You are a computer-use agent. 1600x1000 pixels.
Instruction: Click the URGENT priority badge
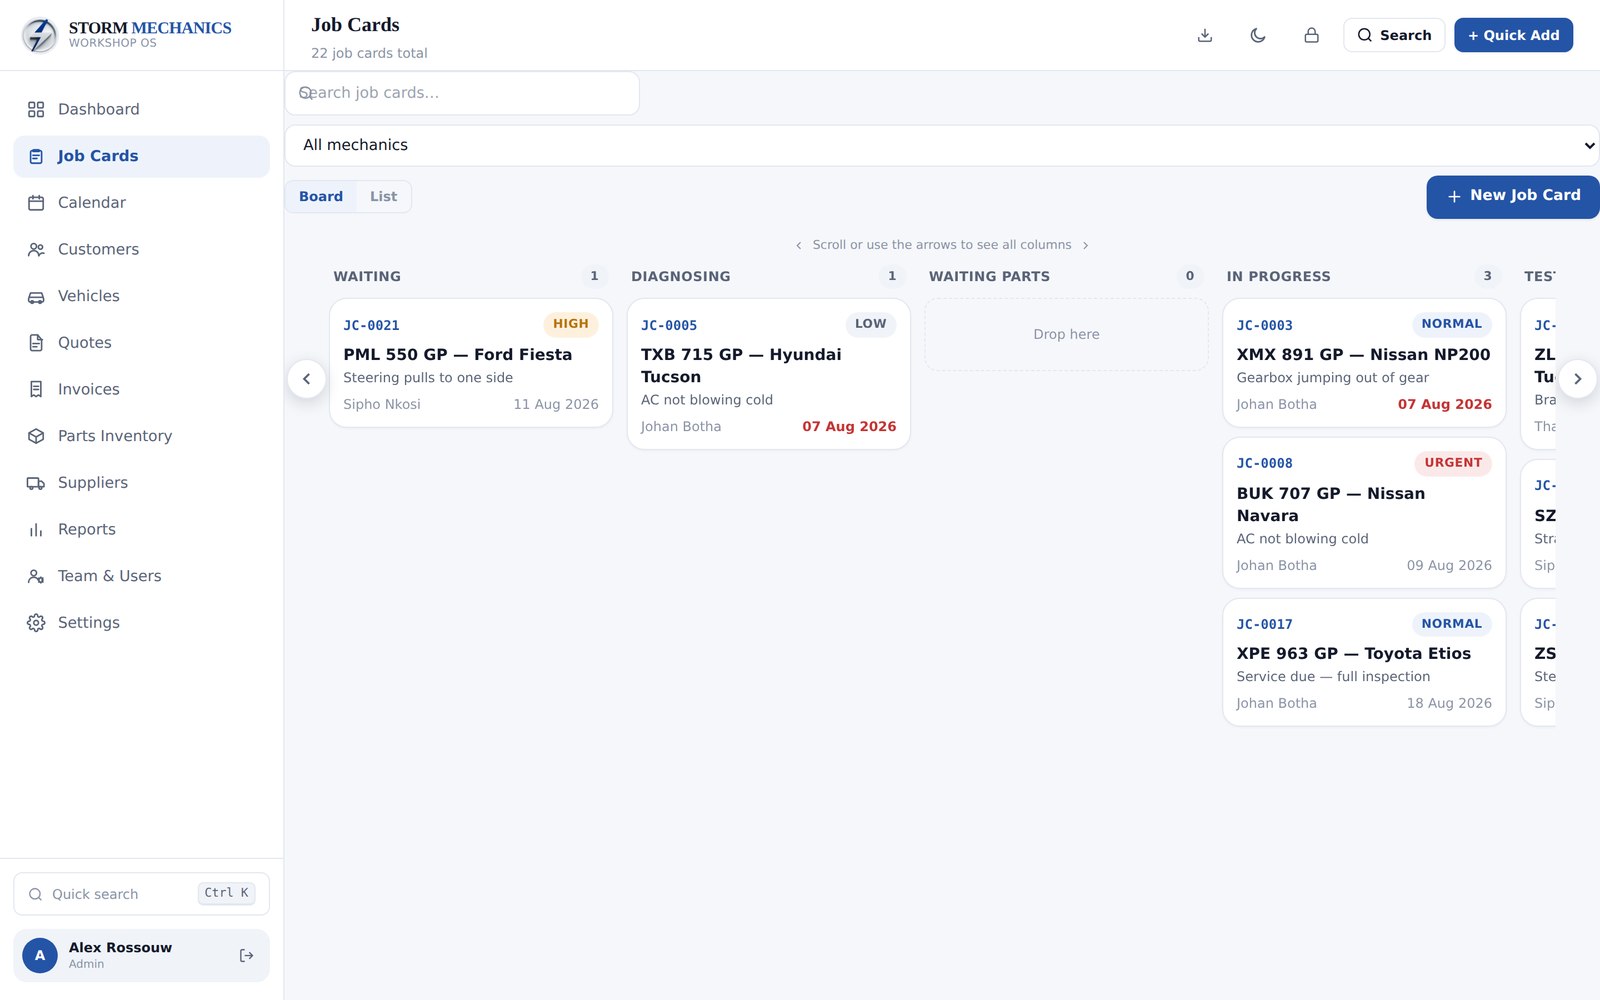coord(1453,463)
